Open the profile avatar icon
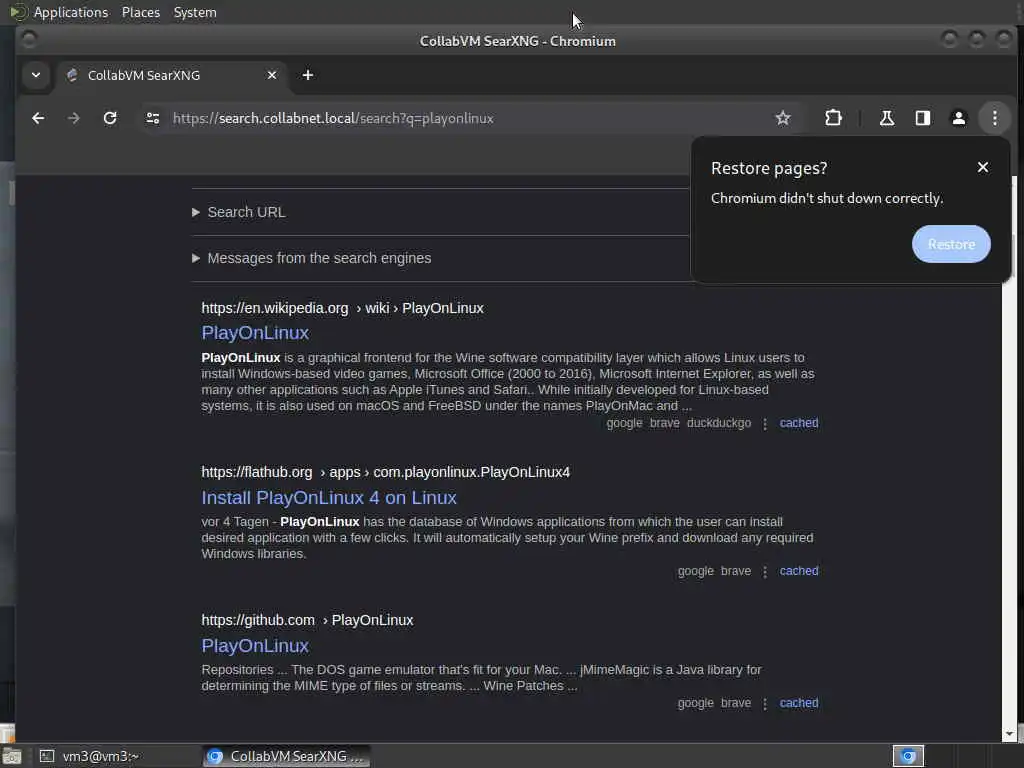Screen dimensions: 1024x768 point(958,118)
